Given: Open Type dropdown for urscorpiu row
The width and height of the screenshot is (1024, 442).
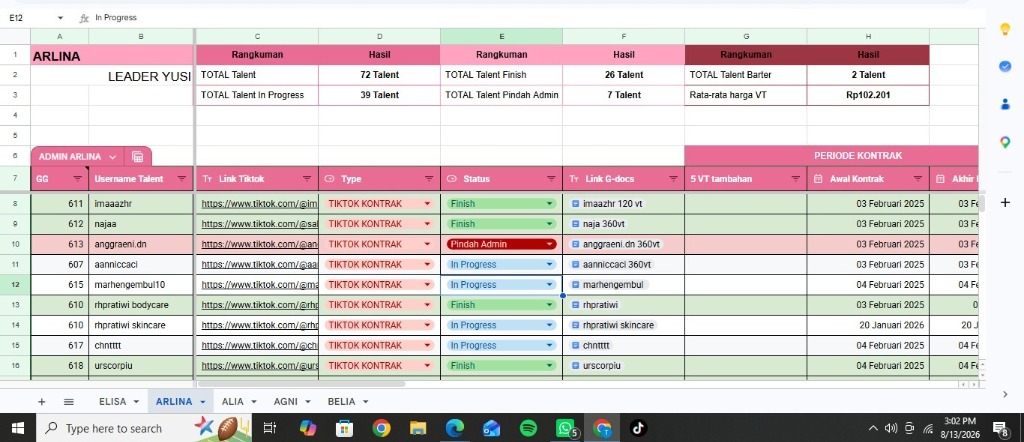Looking at the screenshot, I should 427,366.
